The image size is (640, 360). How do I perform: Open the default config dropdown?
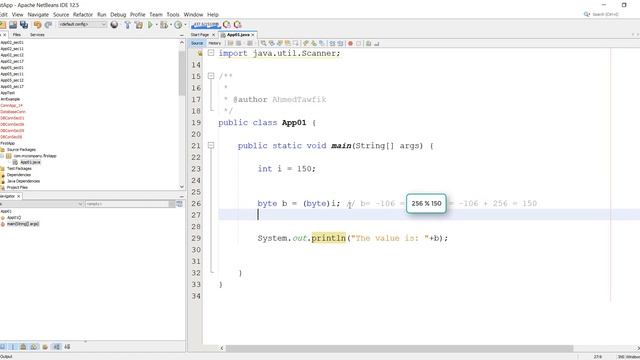[82, 24]
